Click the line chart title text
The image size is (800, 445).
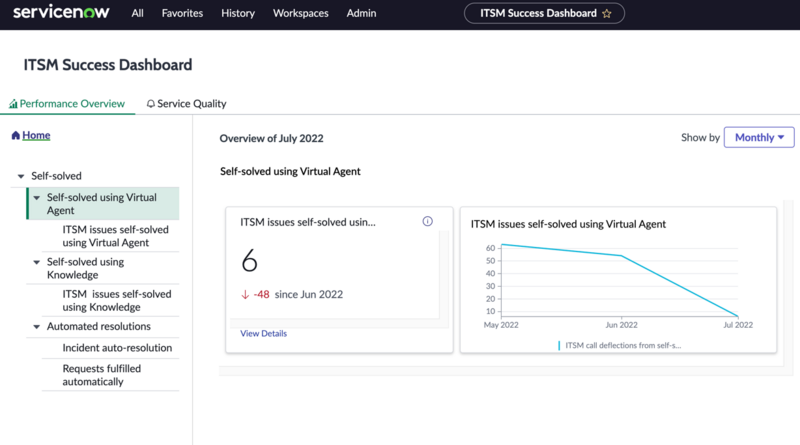[x=568, y=224]
